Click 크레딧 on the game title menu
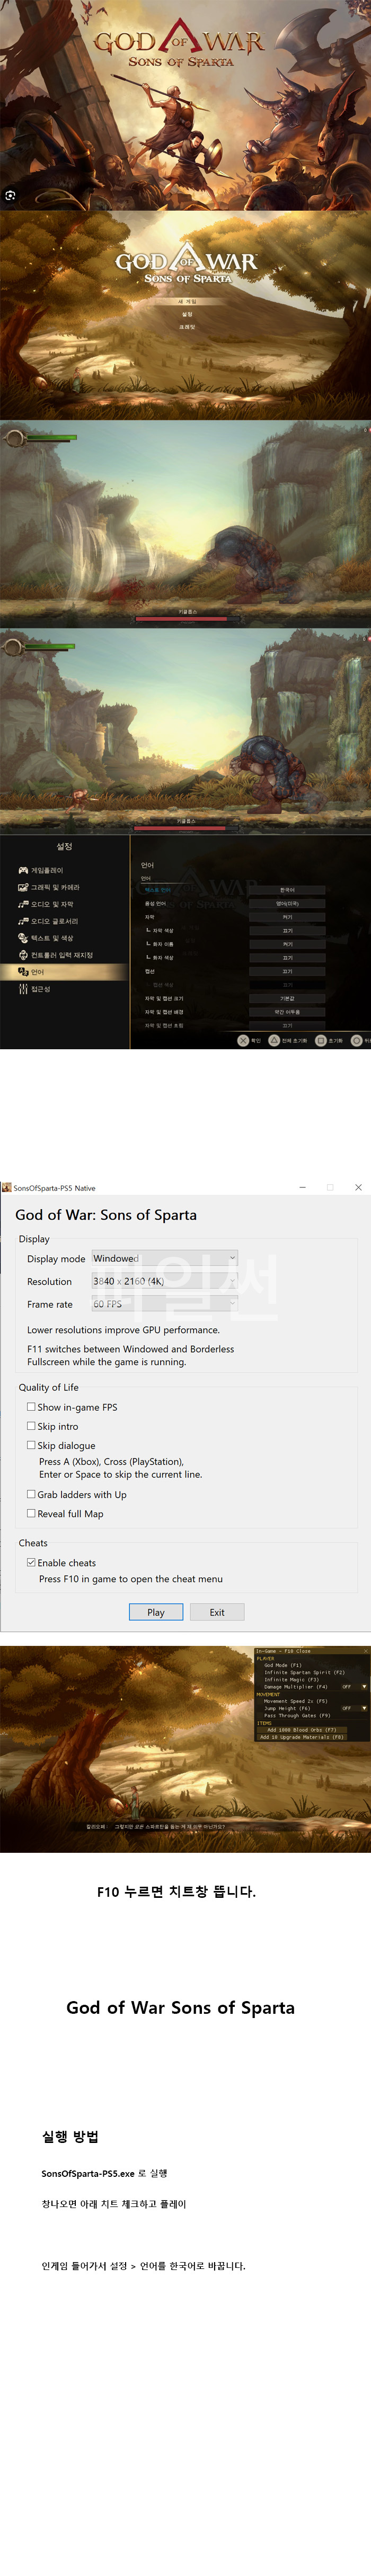Image resolution: width=371 pixels, height=2576 pixels. [x=187, y=327]
